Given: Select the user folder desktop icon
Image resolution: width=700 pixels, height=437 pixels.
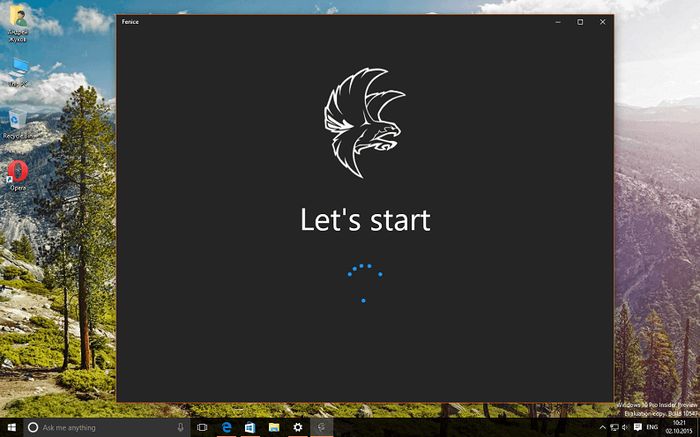Looking at the screenshot, I should (18, 18).
